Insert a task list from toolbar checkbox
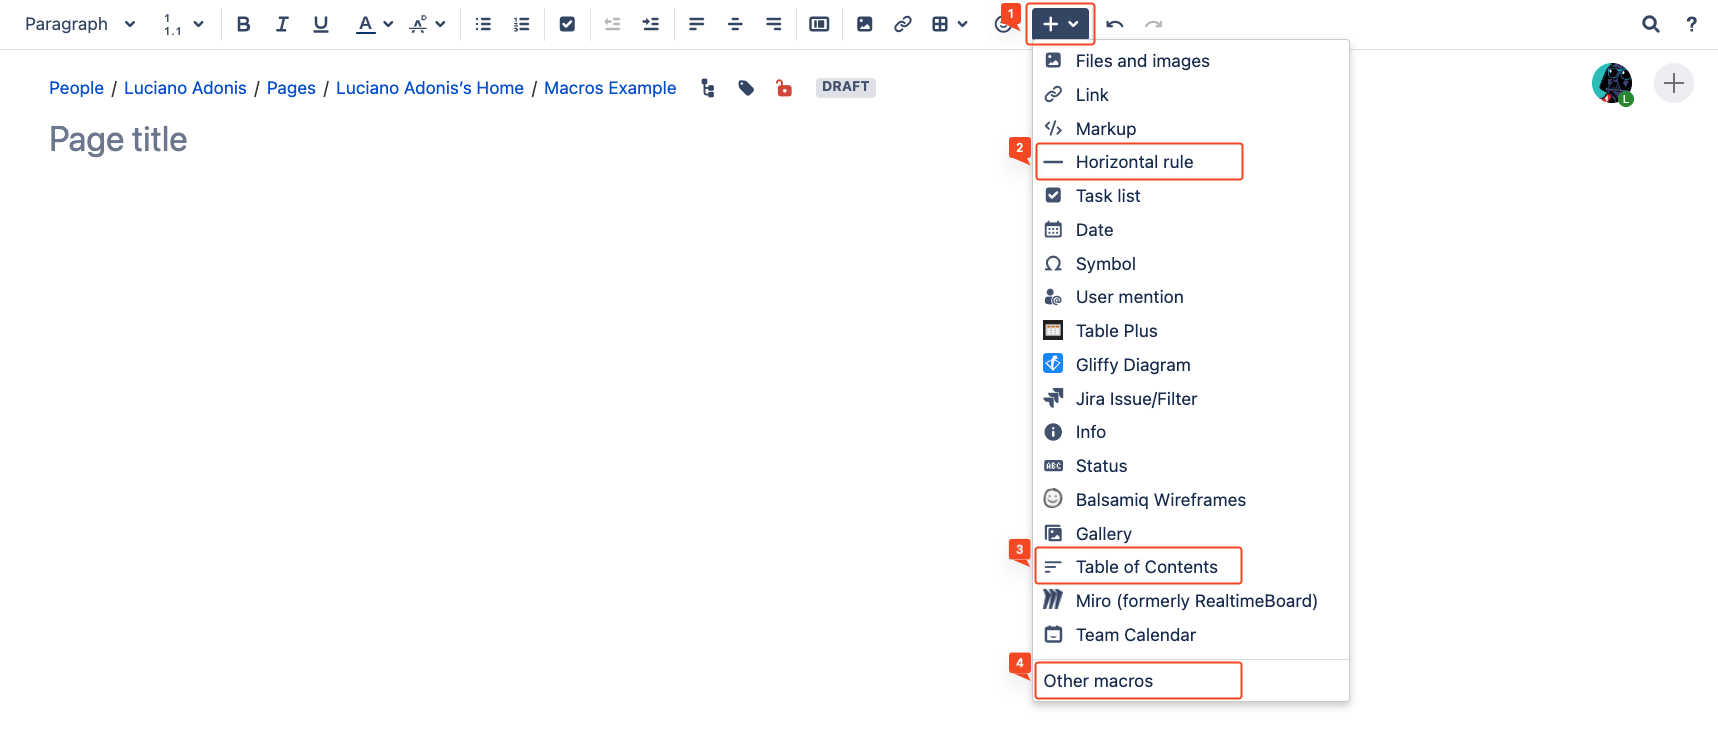1718x730 pixels. (567, 24)
